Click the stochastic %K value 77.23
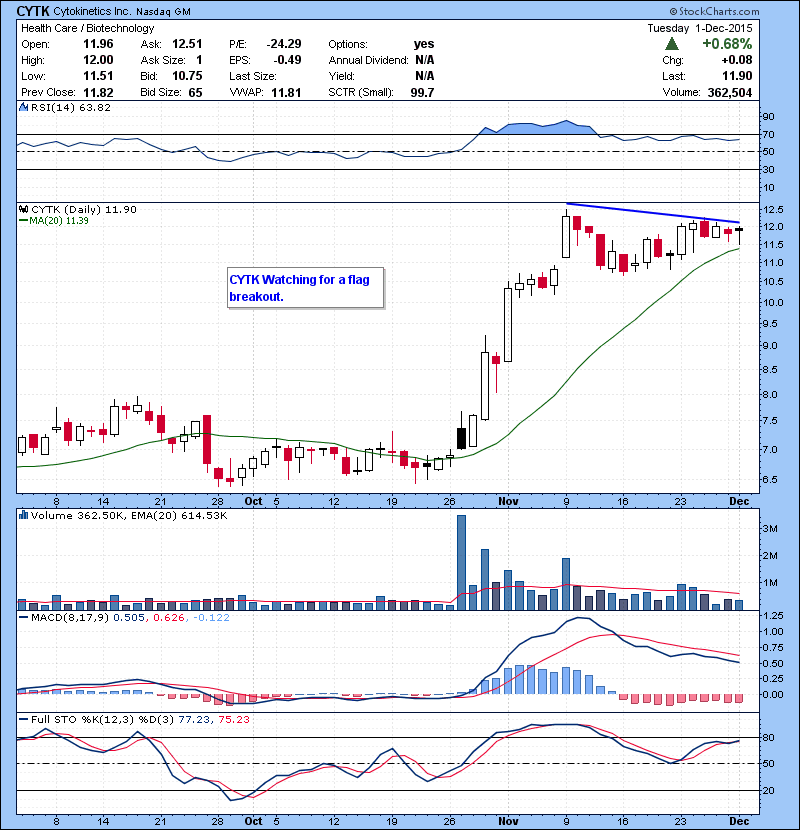This screenshot has height=830, width=800. pos(194,719)
